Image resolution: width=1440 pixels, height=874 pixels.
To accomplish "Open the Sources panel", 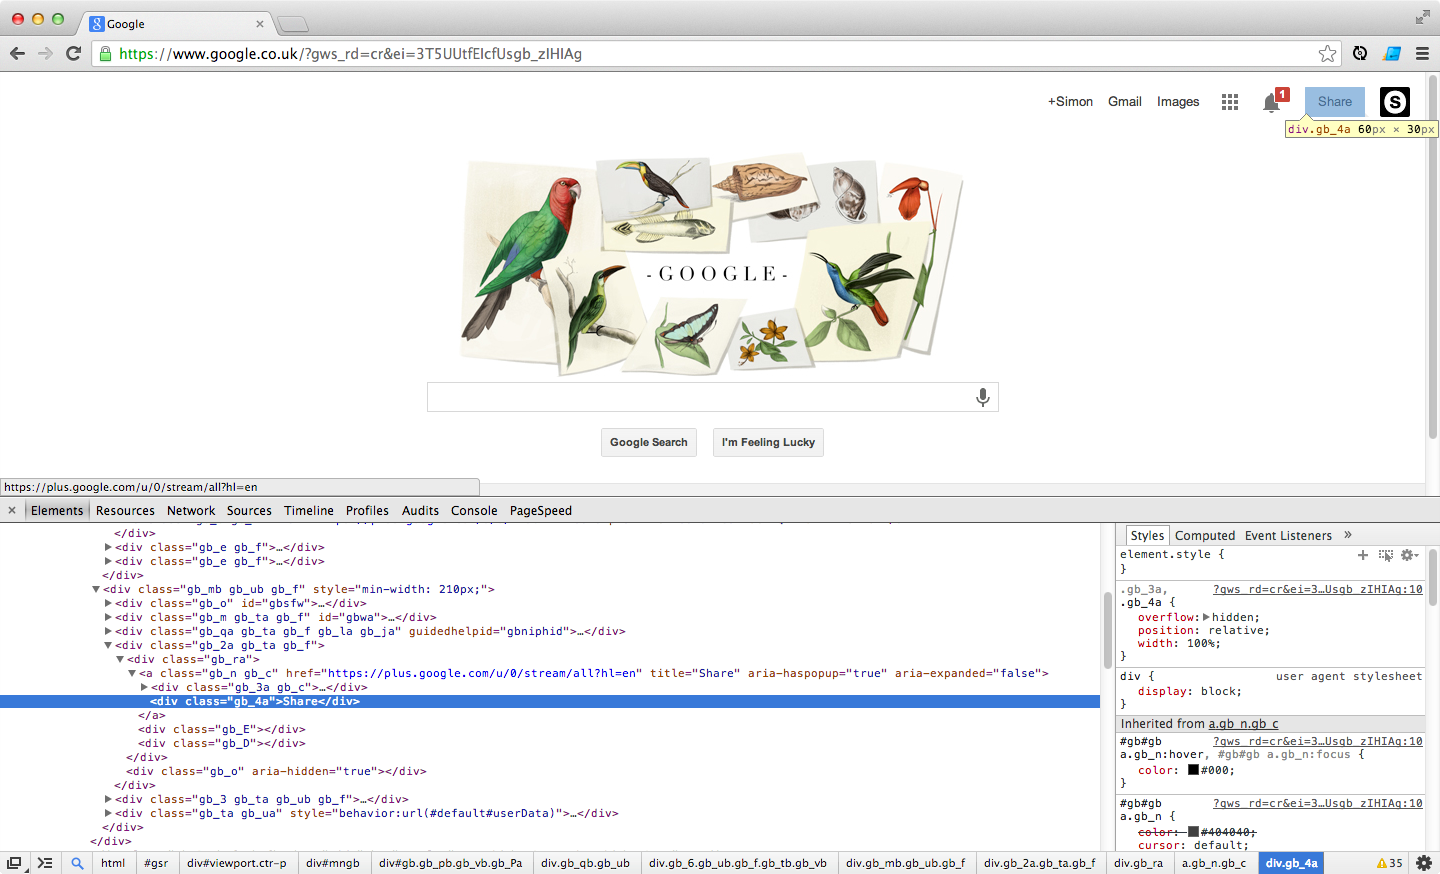I will click(x=249, y=510).
